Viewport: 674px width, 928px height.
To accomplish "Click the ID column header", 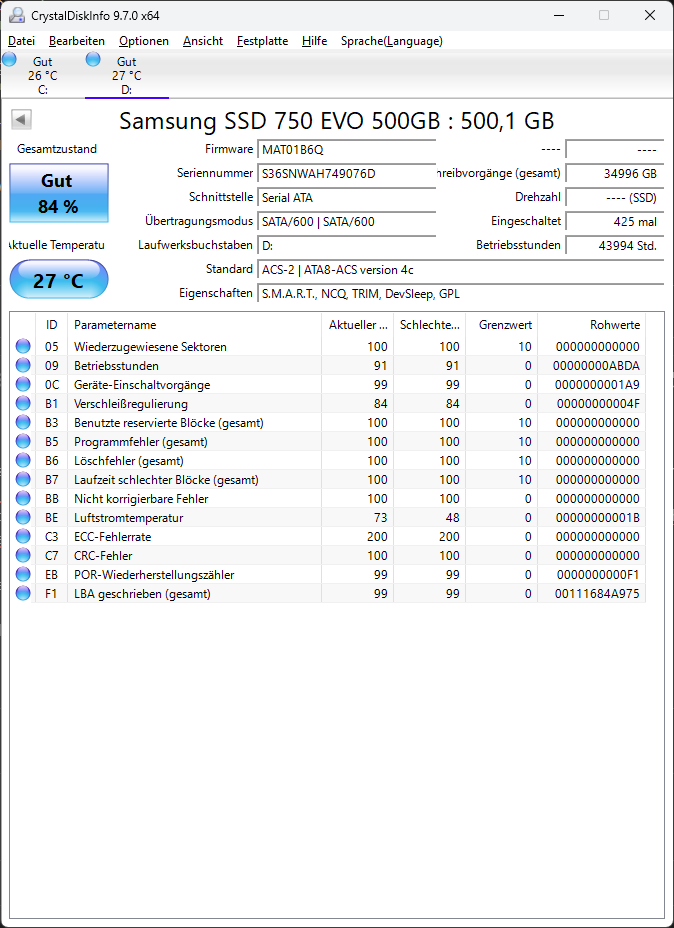I will (52, 324).
